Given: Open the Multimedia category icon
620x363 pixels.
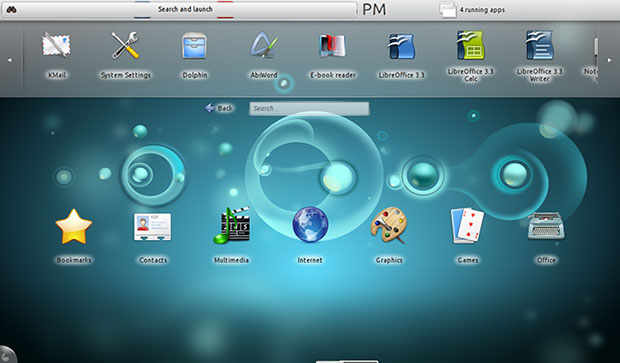Looking at the screenshot, I should 231,225.
